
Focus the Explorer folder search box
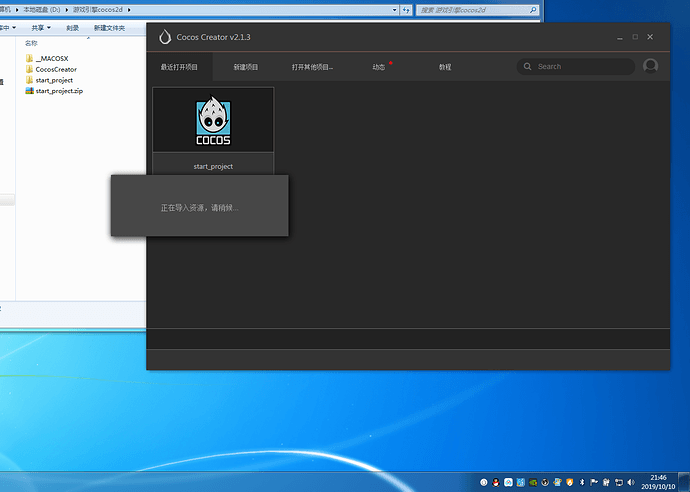pyautogui.click(x=477, y=10)
